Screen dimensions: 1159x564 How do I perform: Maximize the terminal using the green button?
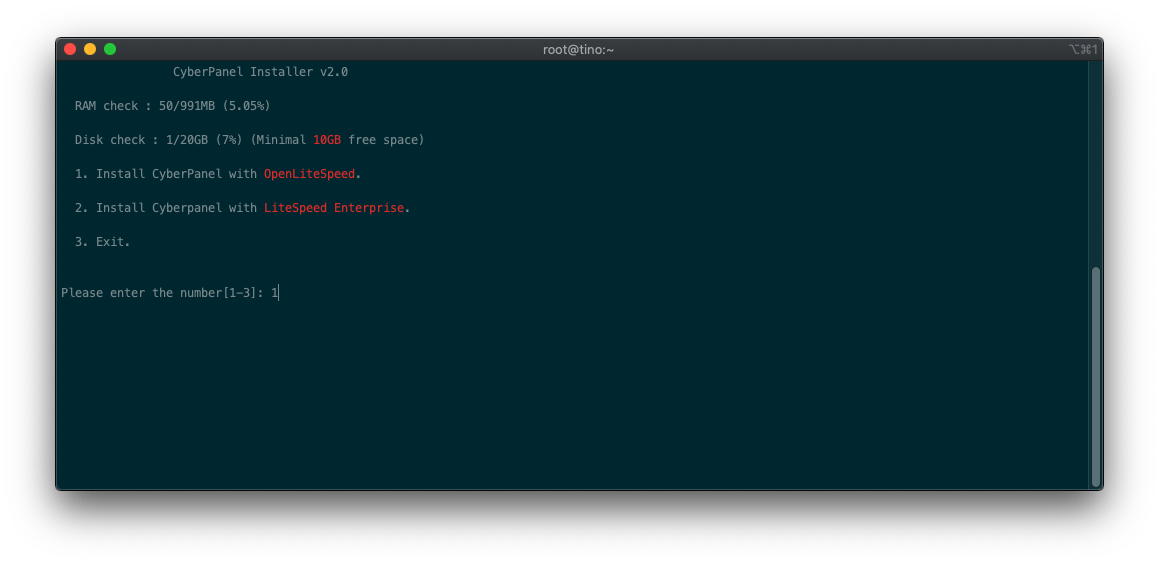pyautogui.click(x=110, y=50)
